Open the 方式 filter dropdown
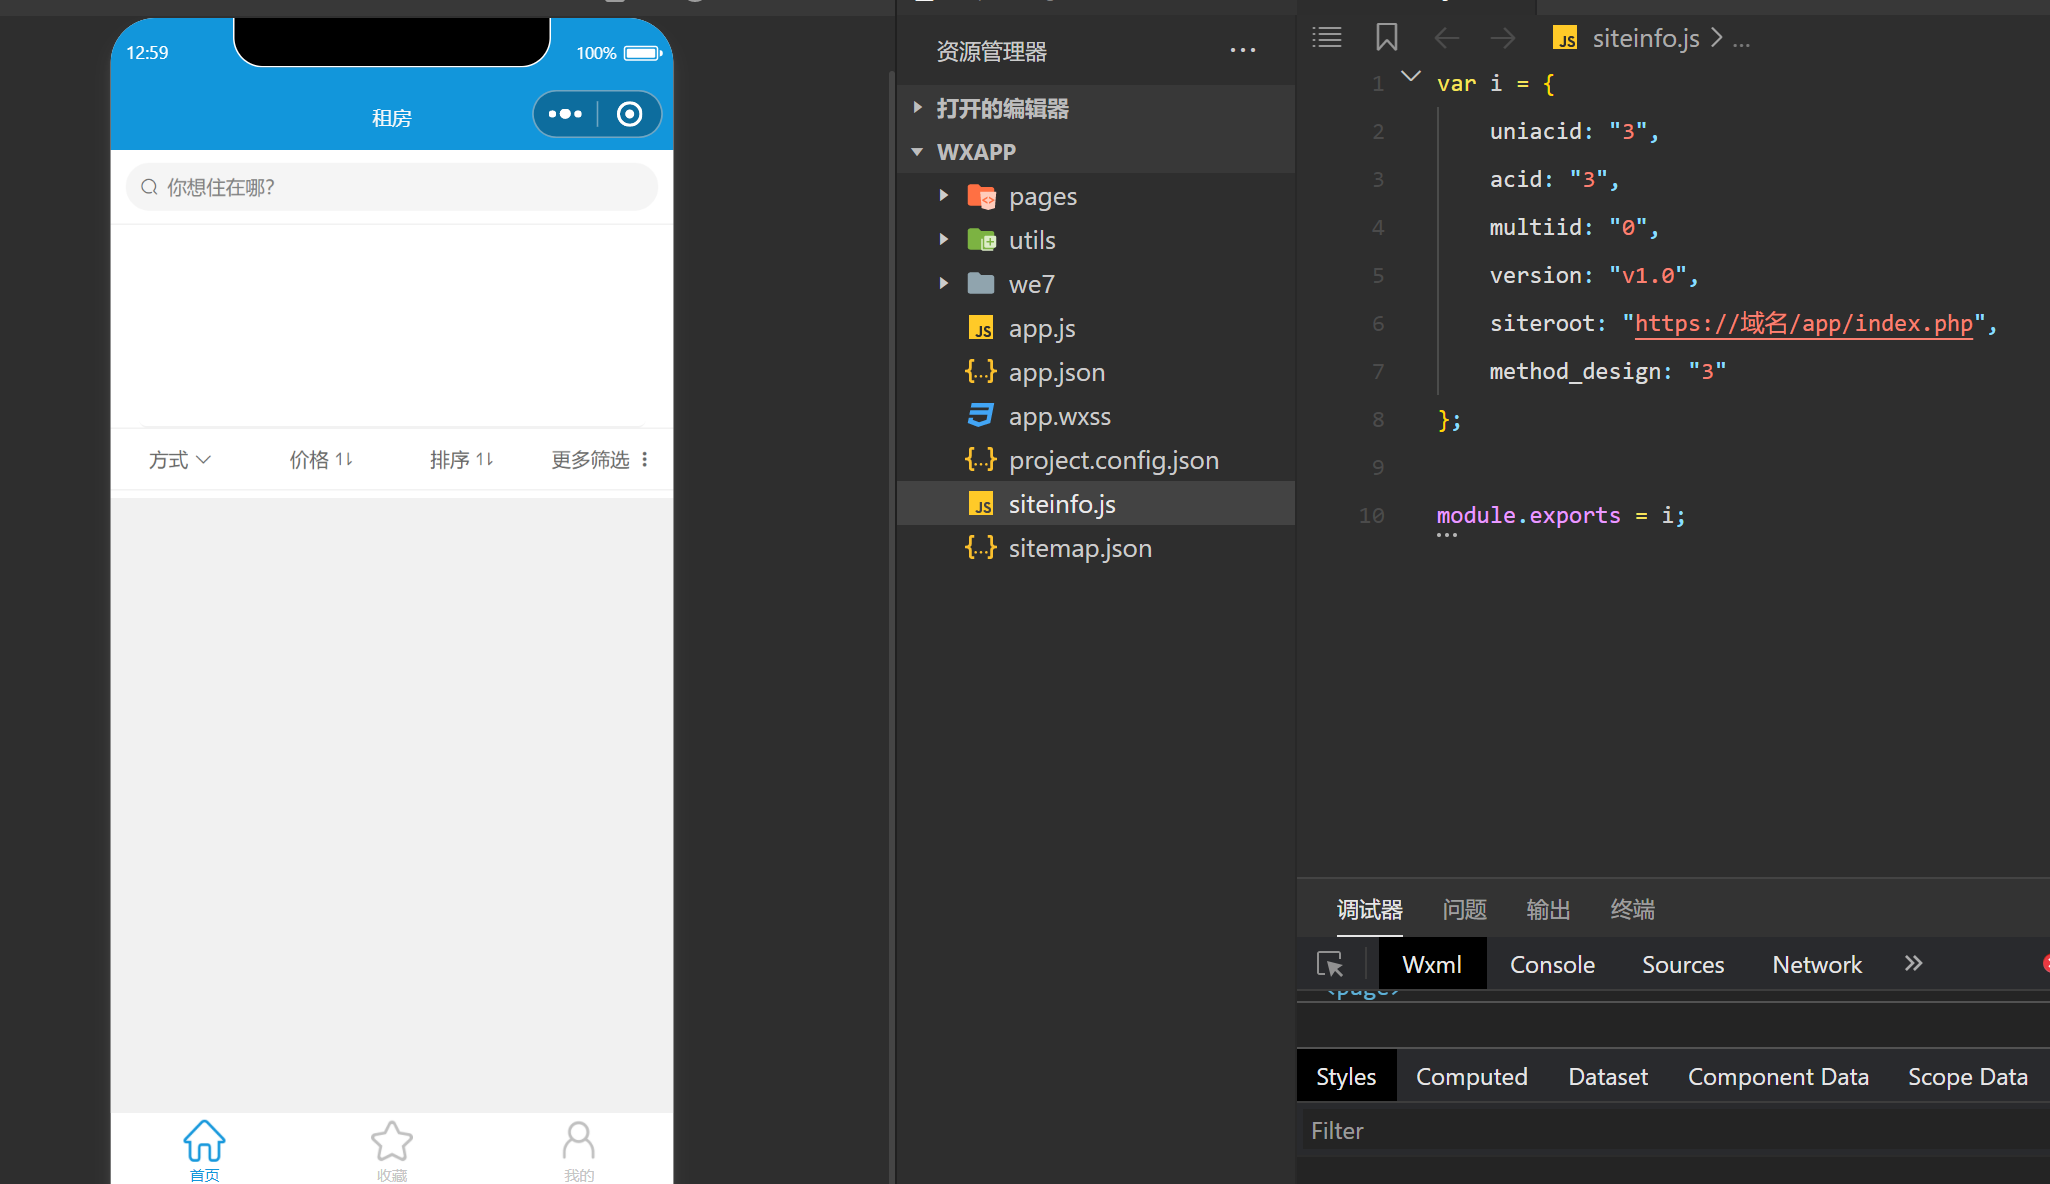Screen dimensions: 2050x1184 tap(178, 459)
